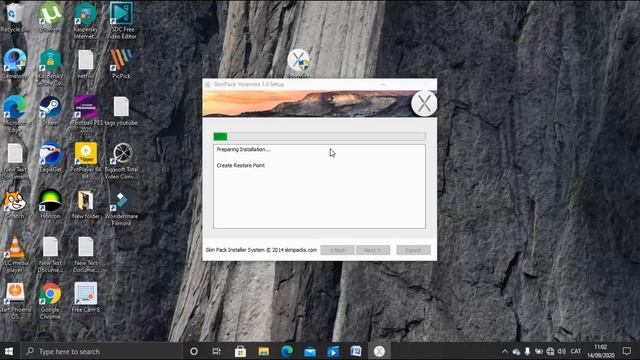Expand hidden system tray icons
Screen dimensions: 640x360
tap(505, 351)
